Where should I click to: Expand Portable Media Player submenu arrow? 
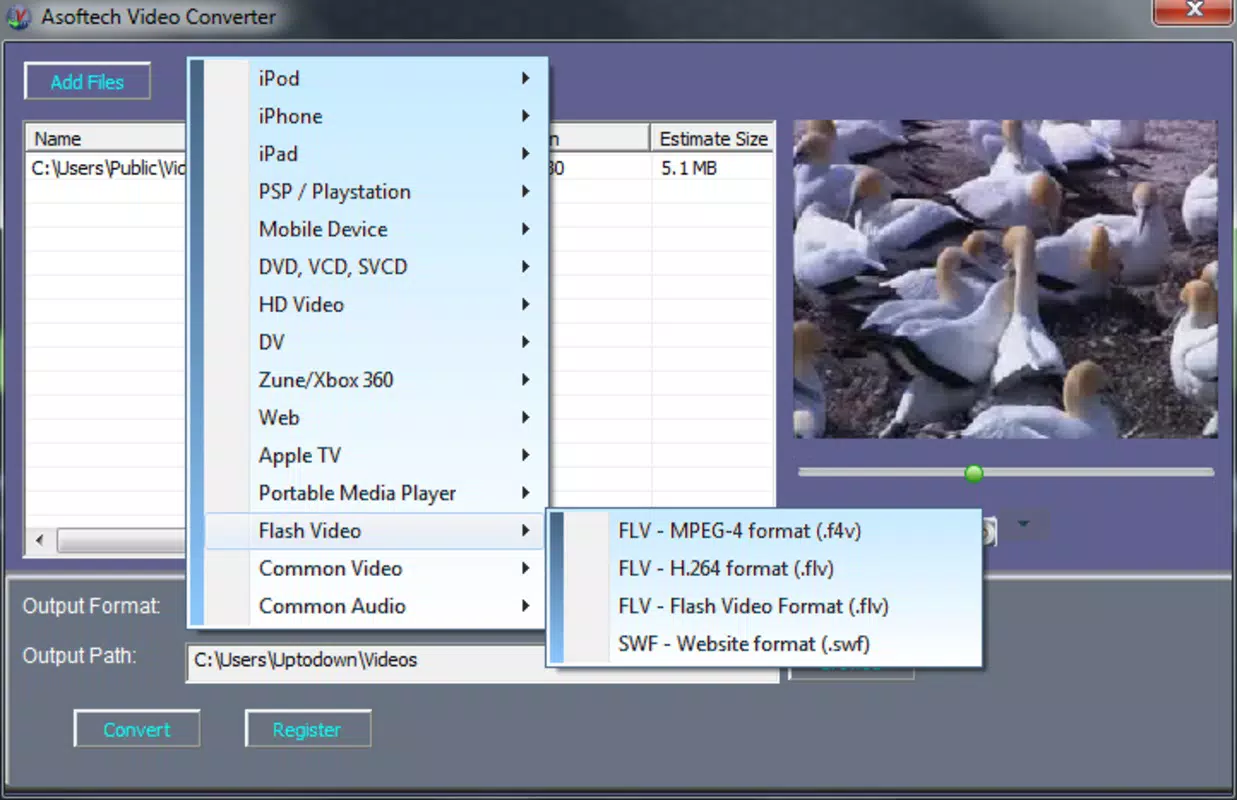pos(525,493)
